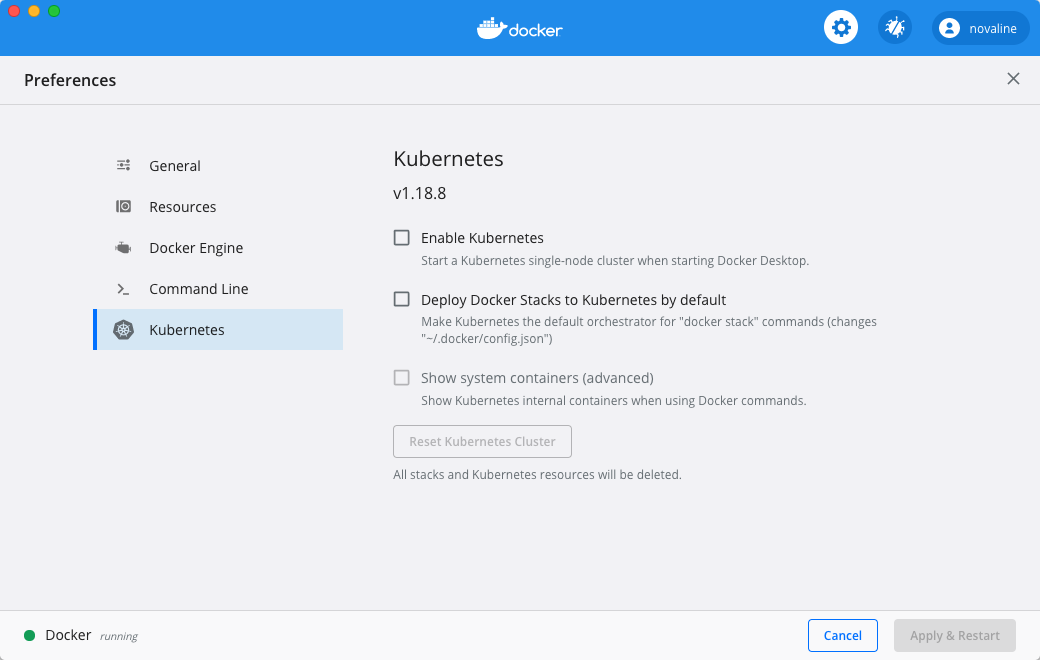This screenshot has height=660, width=1040.
Task: Click the macOS green fullscreen button
Action: click(x=54, y=11)
